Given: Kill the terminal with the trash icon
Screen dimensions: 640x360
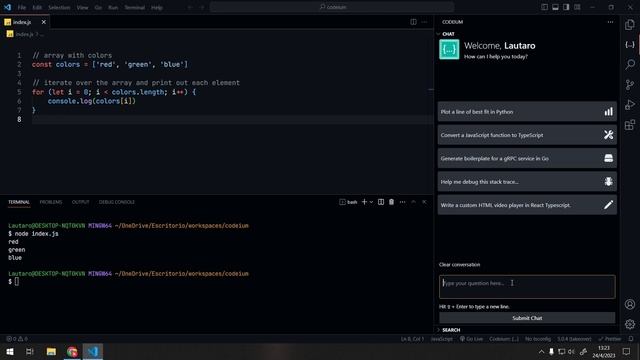Looking at the screenshot, I should (391, 202).
